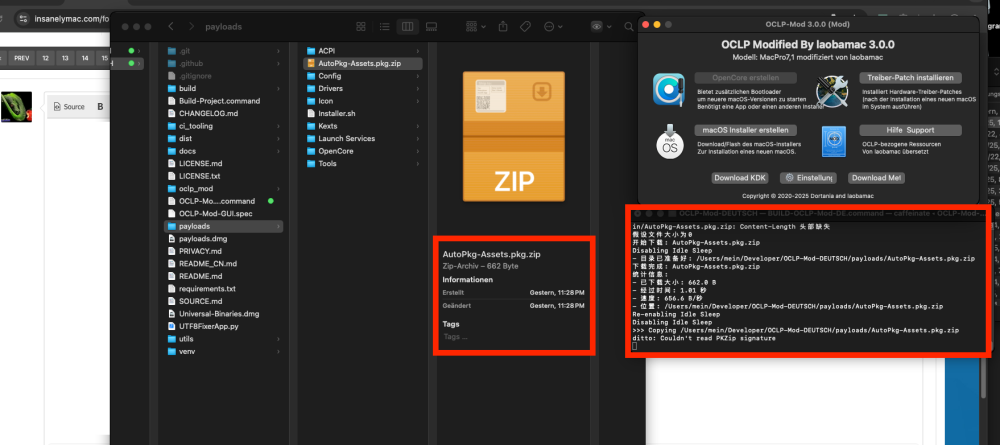Click the macOS installer download icon
Image resolution: width=1000 pixels, height=445 pixels.
coord(670,142)
